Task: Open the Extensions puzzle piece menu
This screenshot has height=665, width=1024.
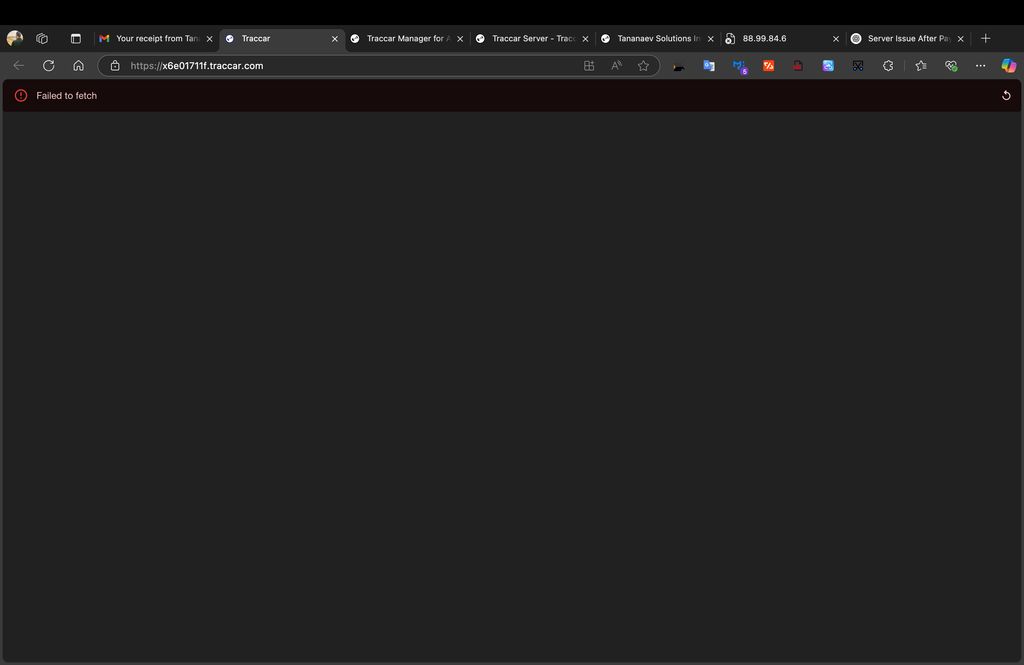Action: (888, 65)
